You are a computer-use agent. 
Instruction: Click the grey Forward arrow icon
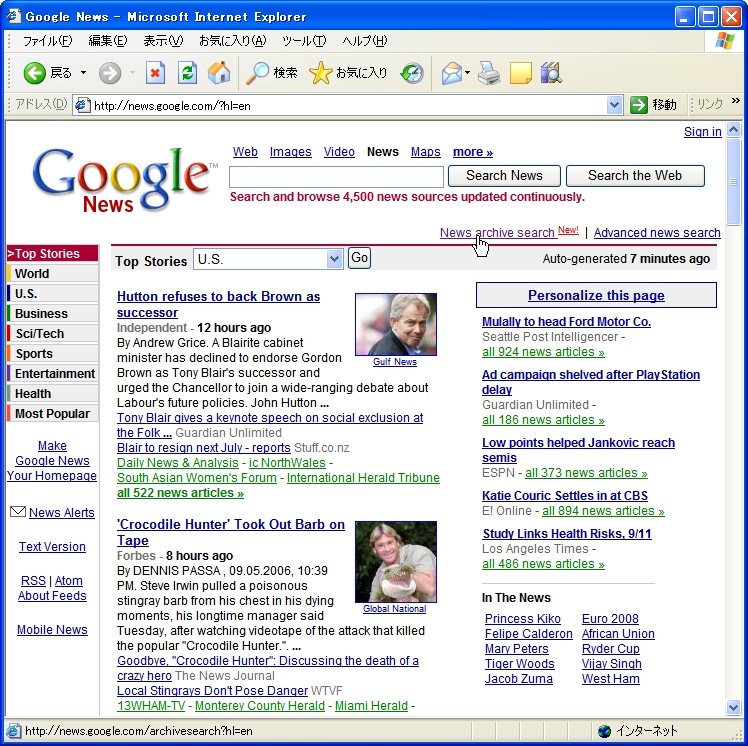click(110, 73)
